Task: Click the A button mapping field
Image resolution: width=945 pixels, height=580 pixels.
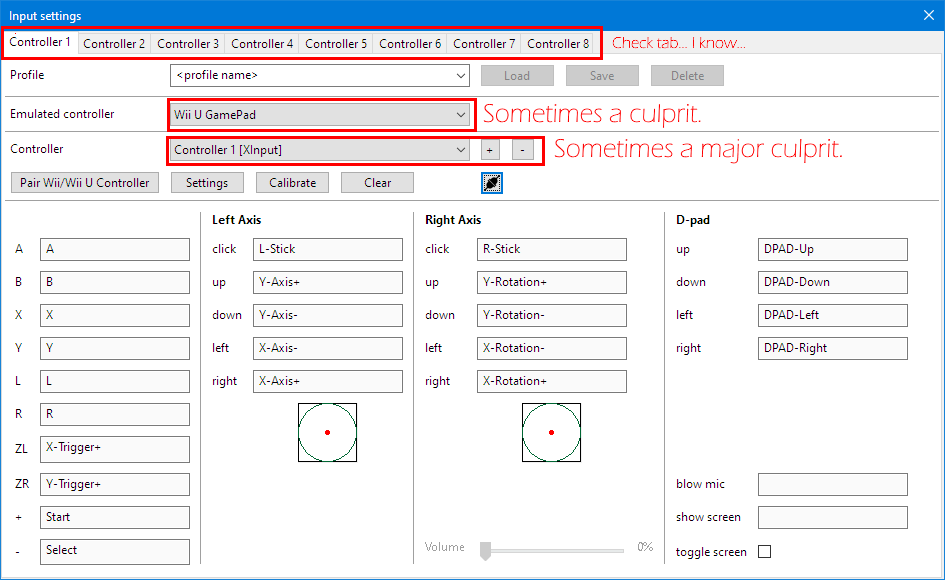Action: [x=115, y=249]
